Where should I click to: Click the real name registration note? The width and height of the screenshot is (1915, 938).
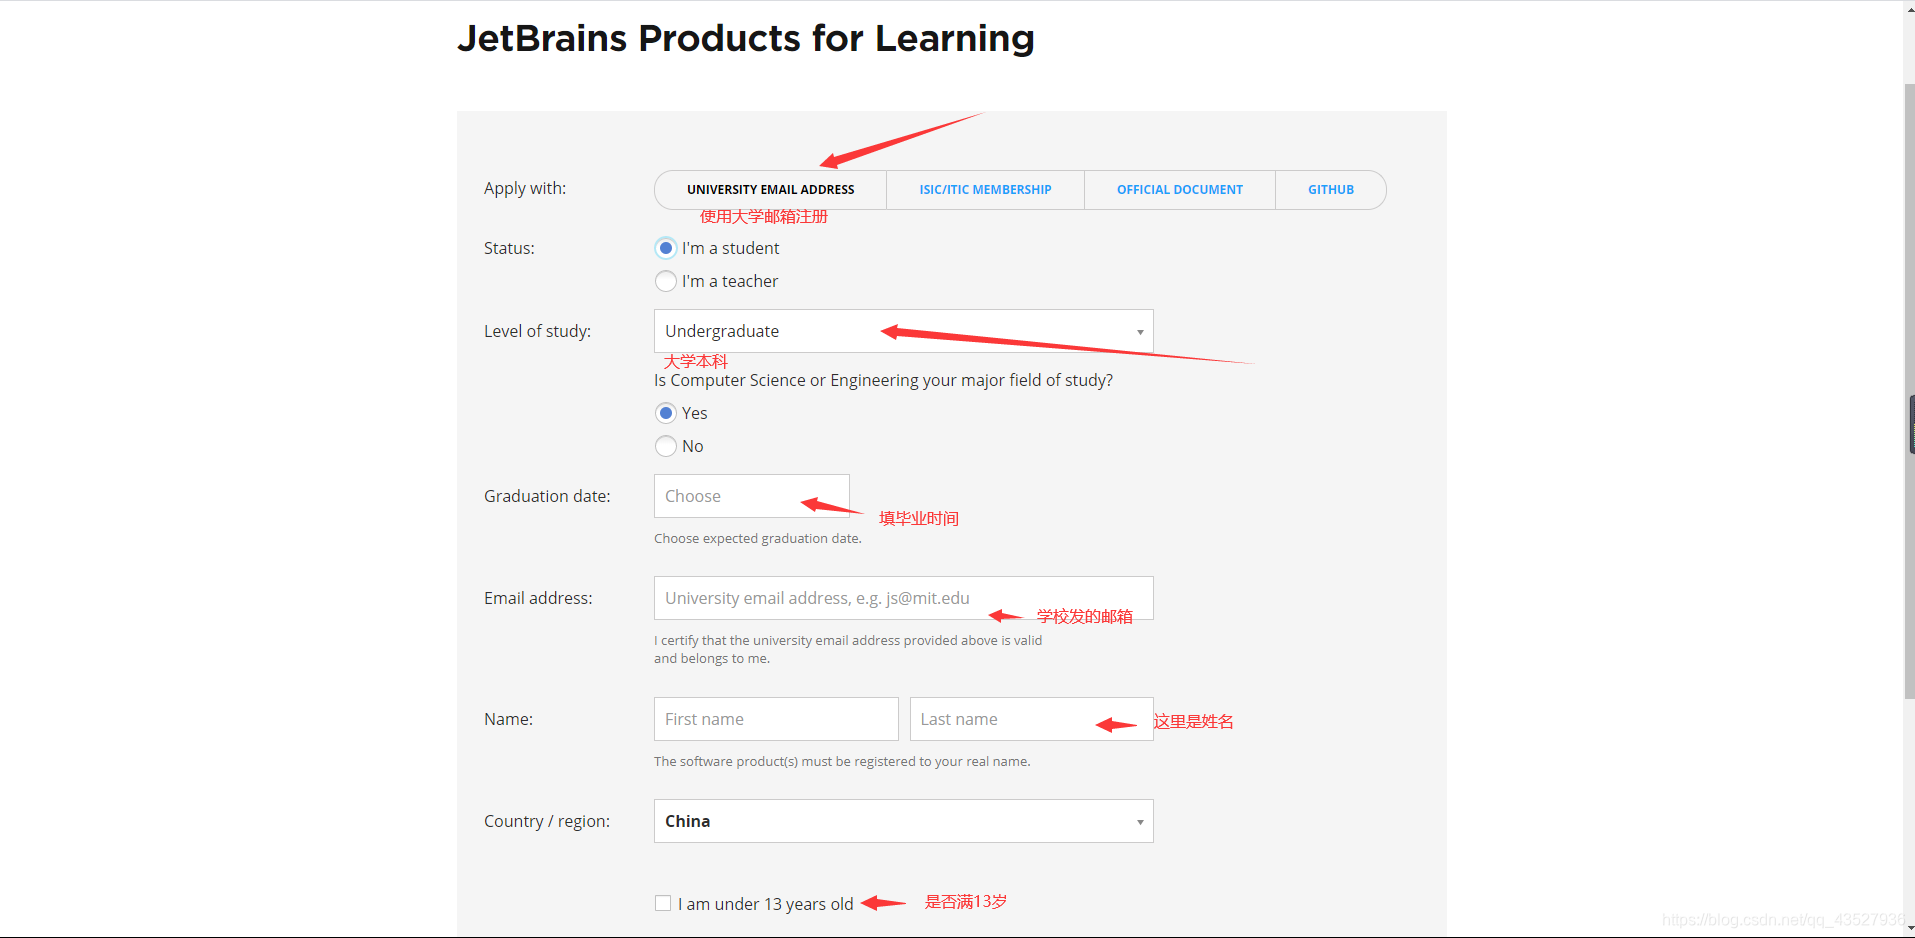[842, 761]
